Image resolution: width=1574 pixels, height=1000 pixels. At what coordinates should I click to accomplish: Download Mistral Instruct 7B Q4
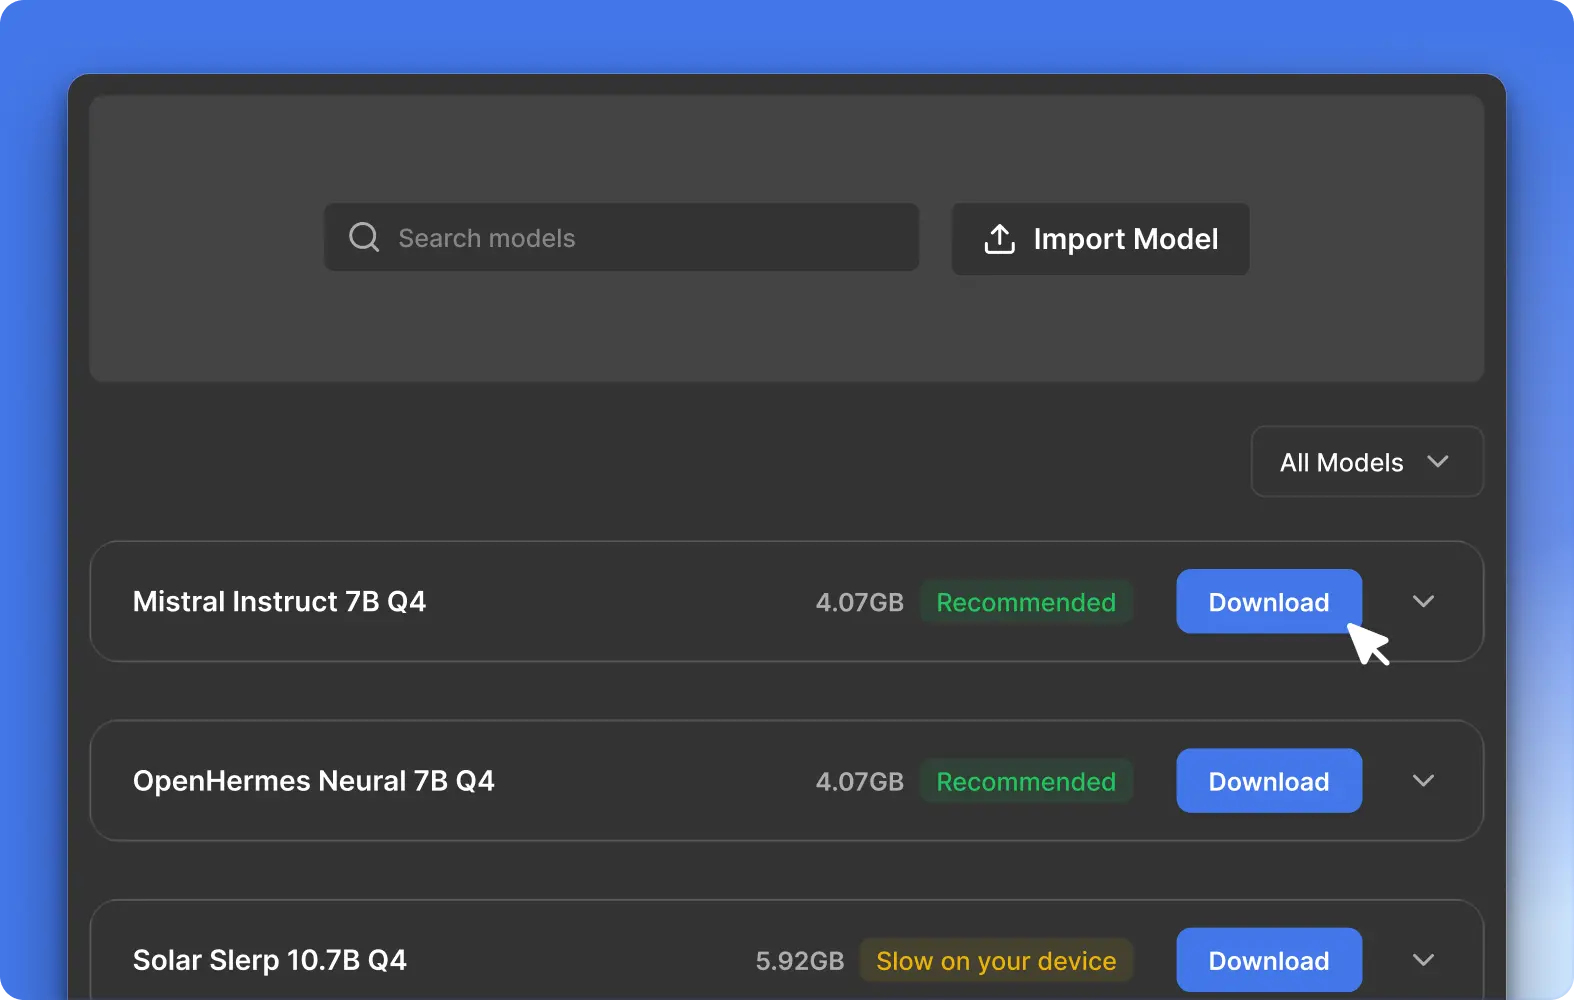1268,602
